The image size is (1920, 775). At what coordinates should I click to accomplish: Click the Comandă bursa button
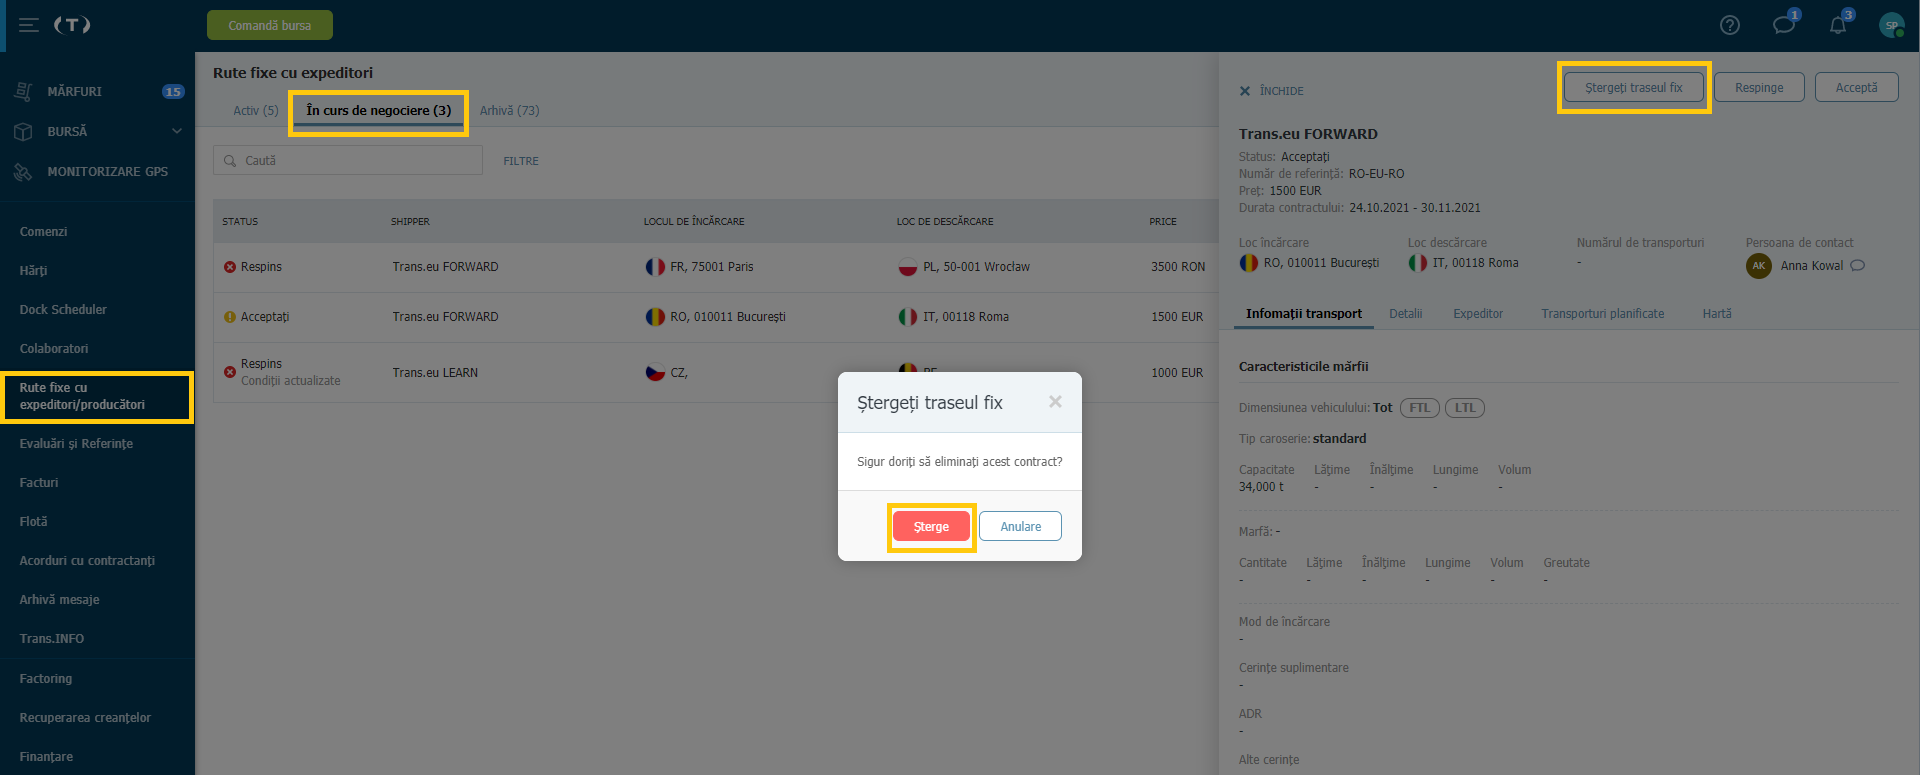pos(270,25)
